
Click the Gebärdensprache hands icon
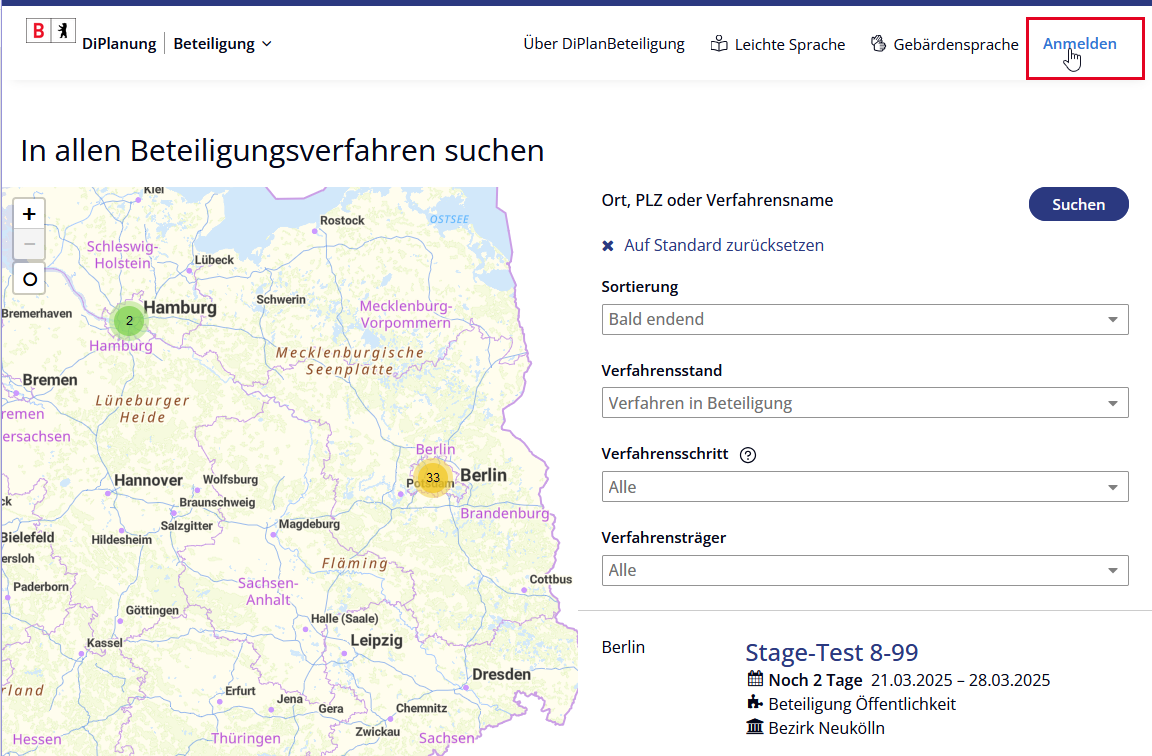(878, 43)
